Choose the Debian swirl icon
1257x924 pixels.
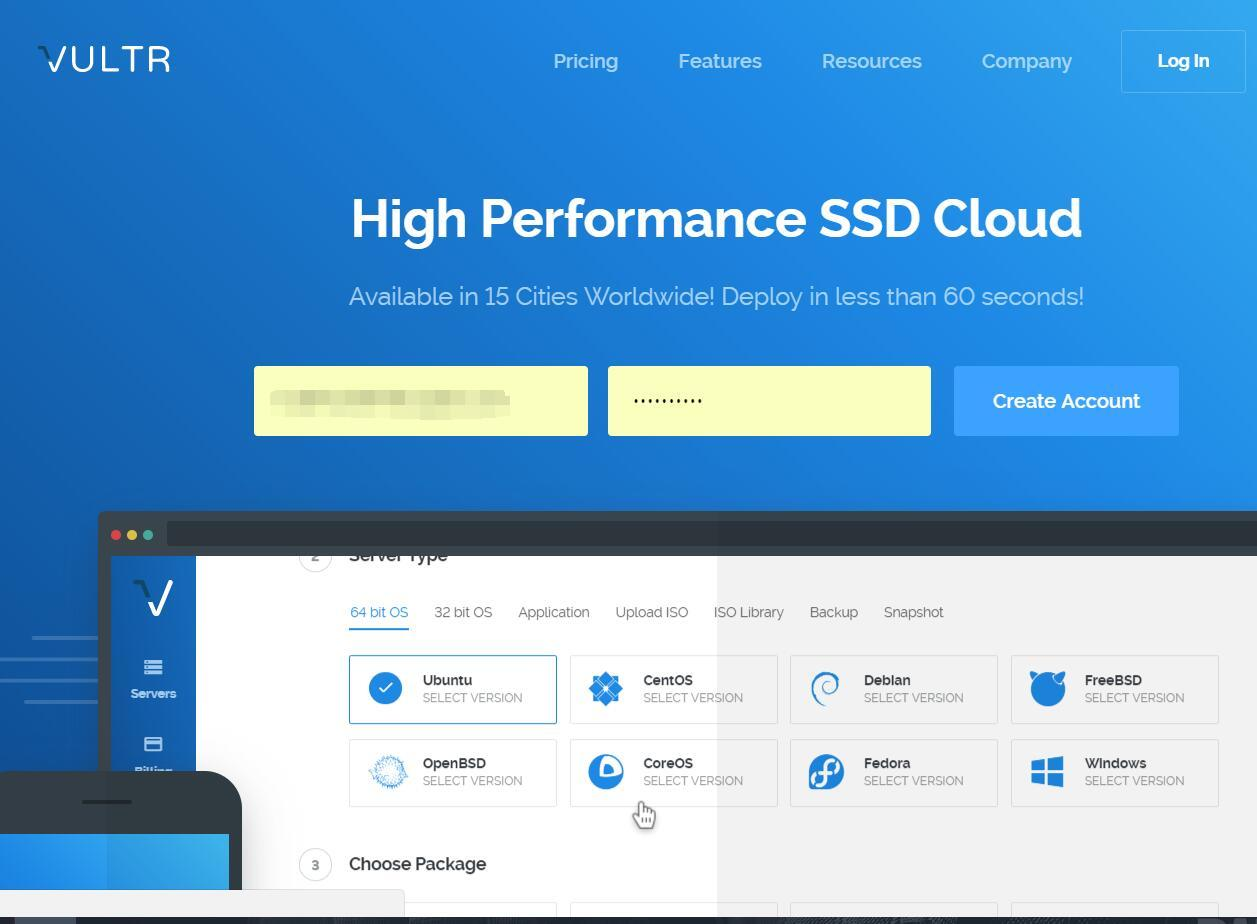(x=826, y=688)
